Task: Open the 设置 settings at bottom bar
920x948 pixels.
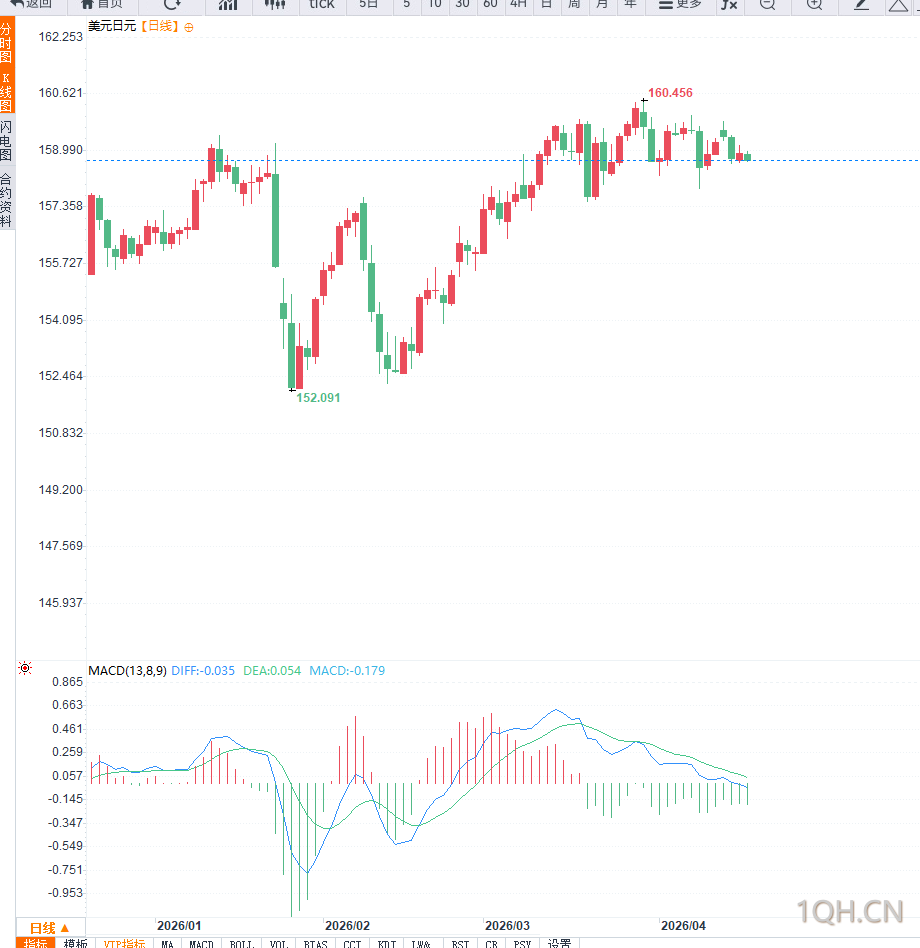Action: coord(559,943)
